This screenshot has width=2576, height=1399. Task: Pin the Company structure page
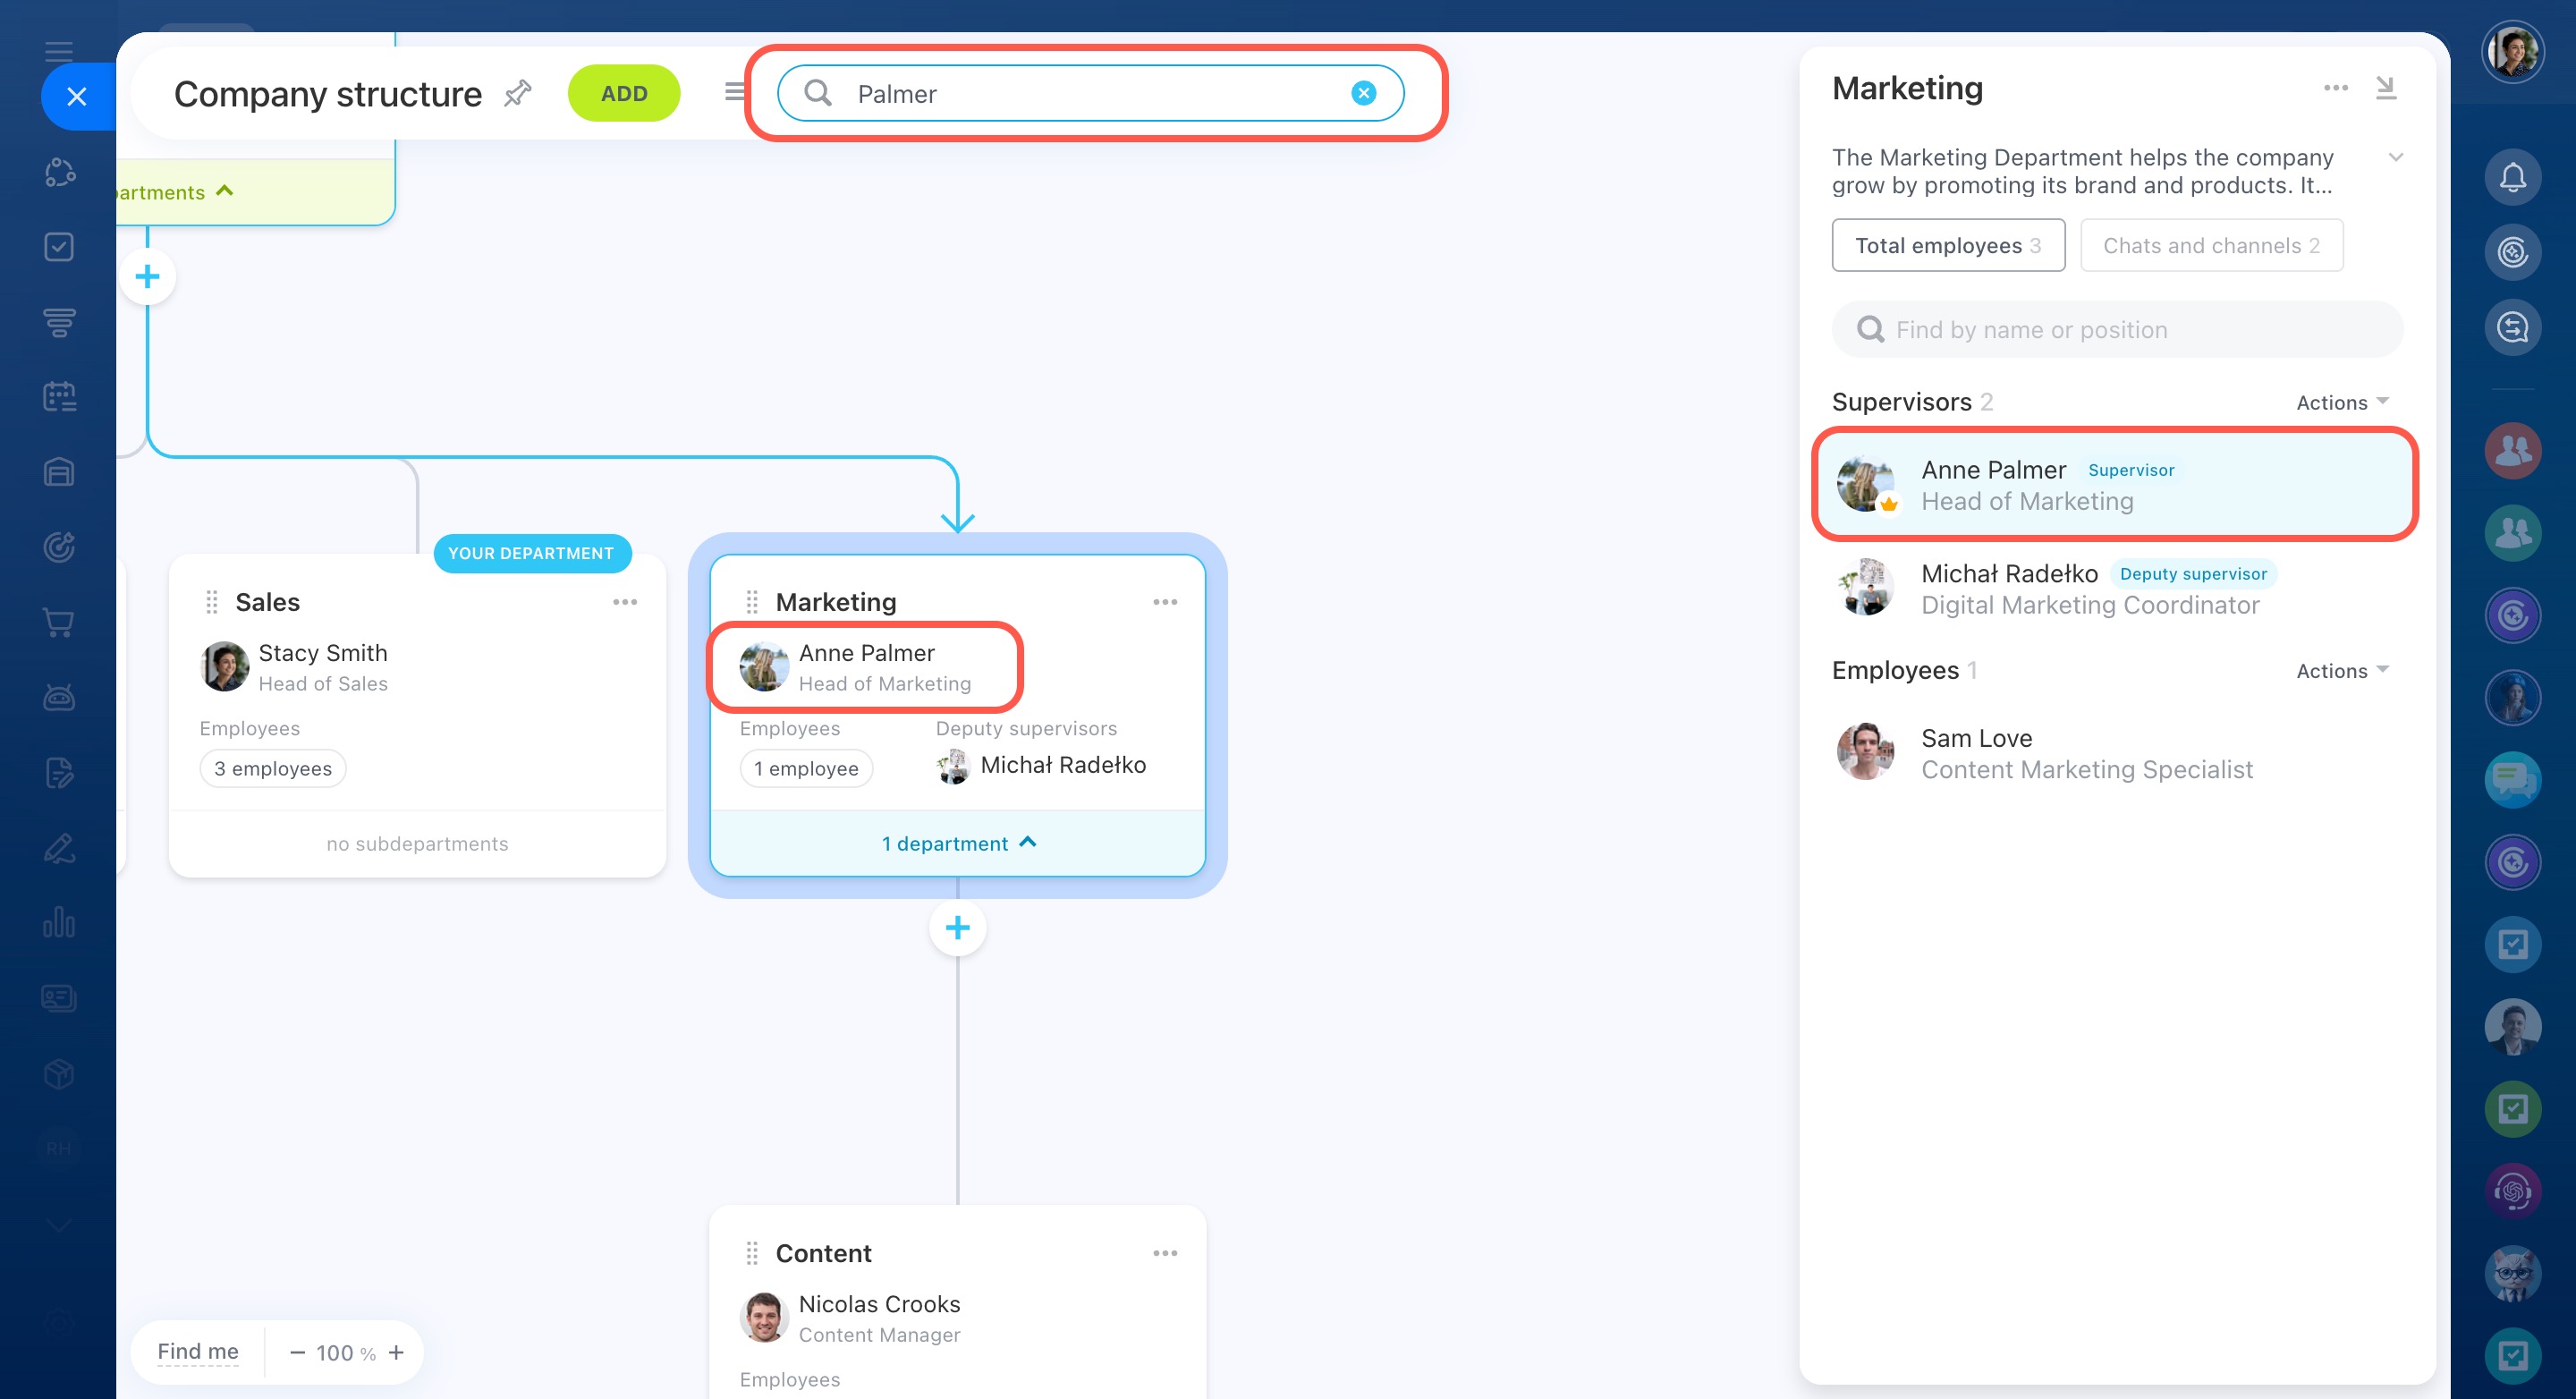(x=517, y=94)
